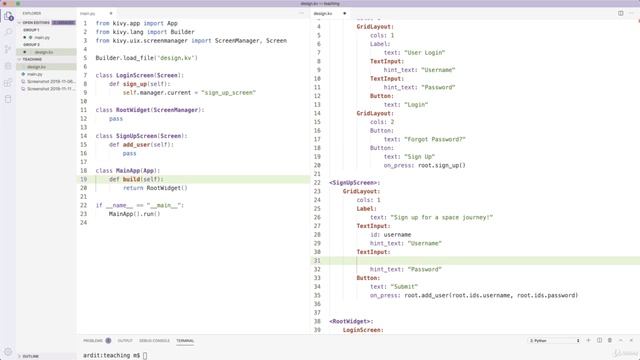Select design.kv in Teaching folder
Image resolution: width=640 pixels, height=360 pixels.
tap(36, 67)
